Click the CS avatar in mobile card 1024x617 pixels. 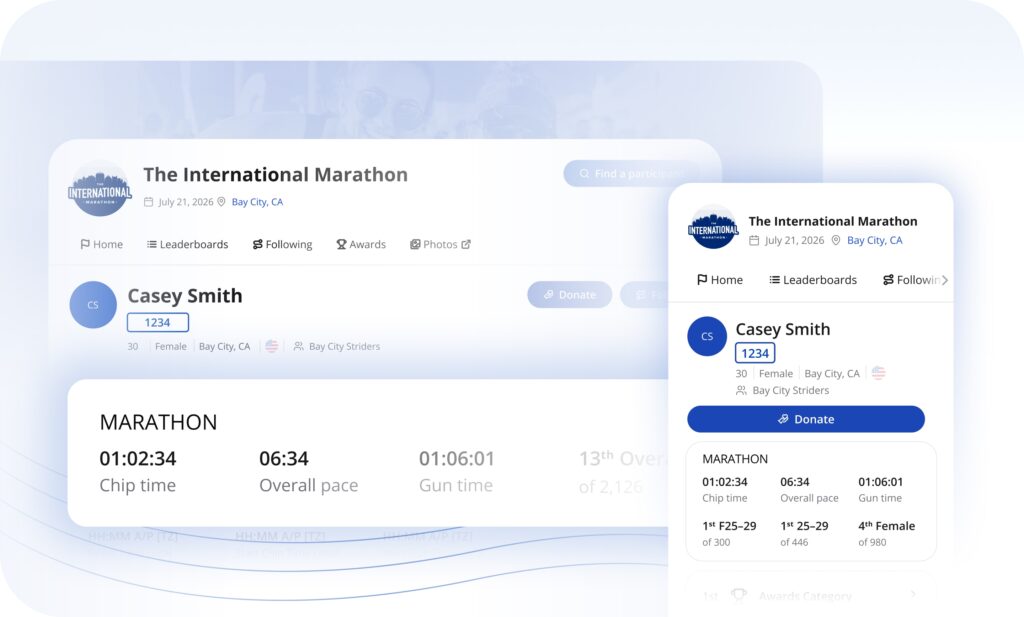[707, 336]
